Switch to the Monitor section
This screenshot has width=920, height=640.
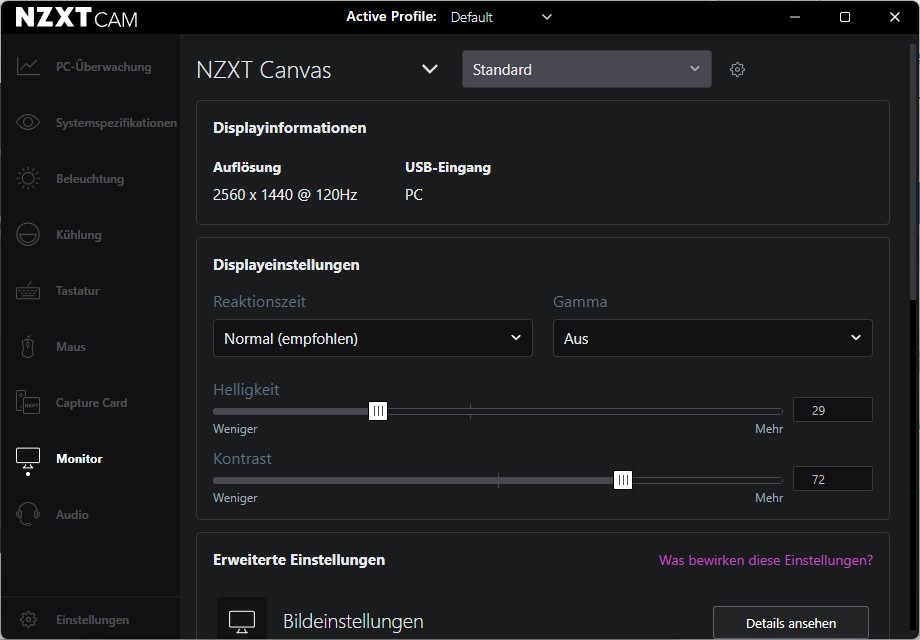78,459
